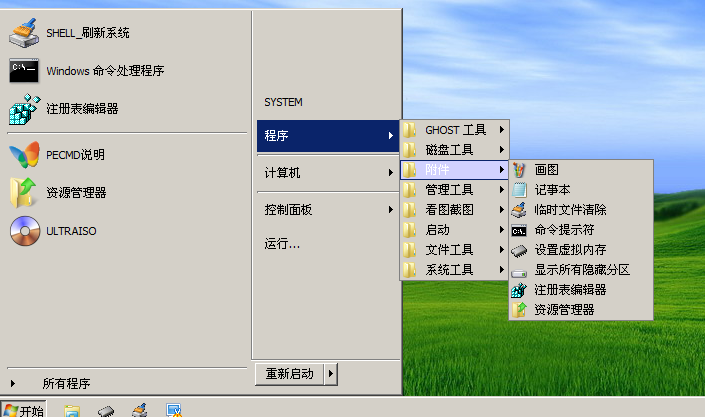This screenshot has width=705, height=417.
Task: Expand the 管理工具 submenu arrow
Action: pyautogui.click(x=502, y=189)
